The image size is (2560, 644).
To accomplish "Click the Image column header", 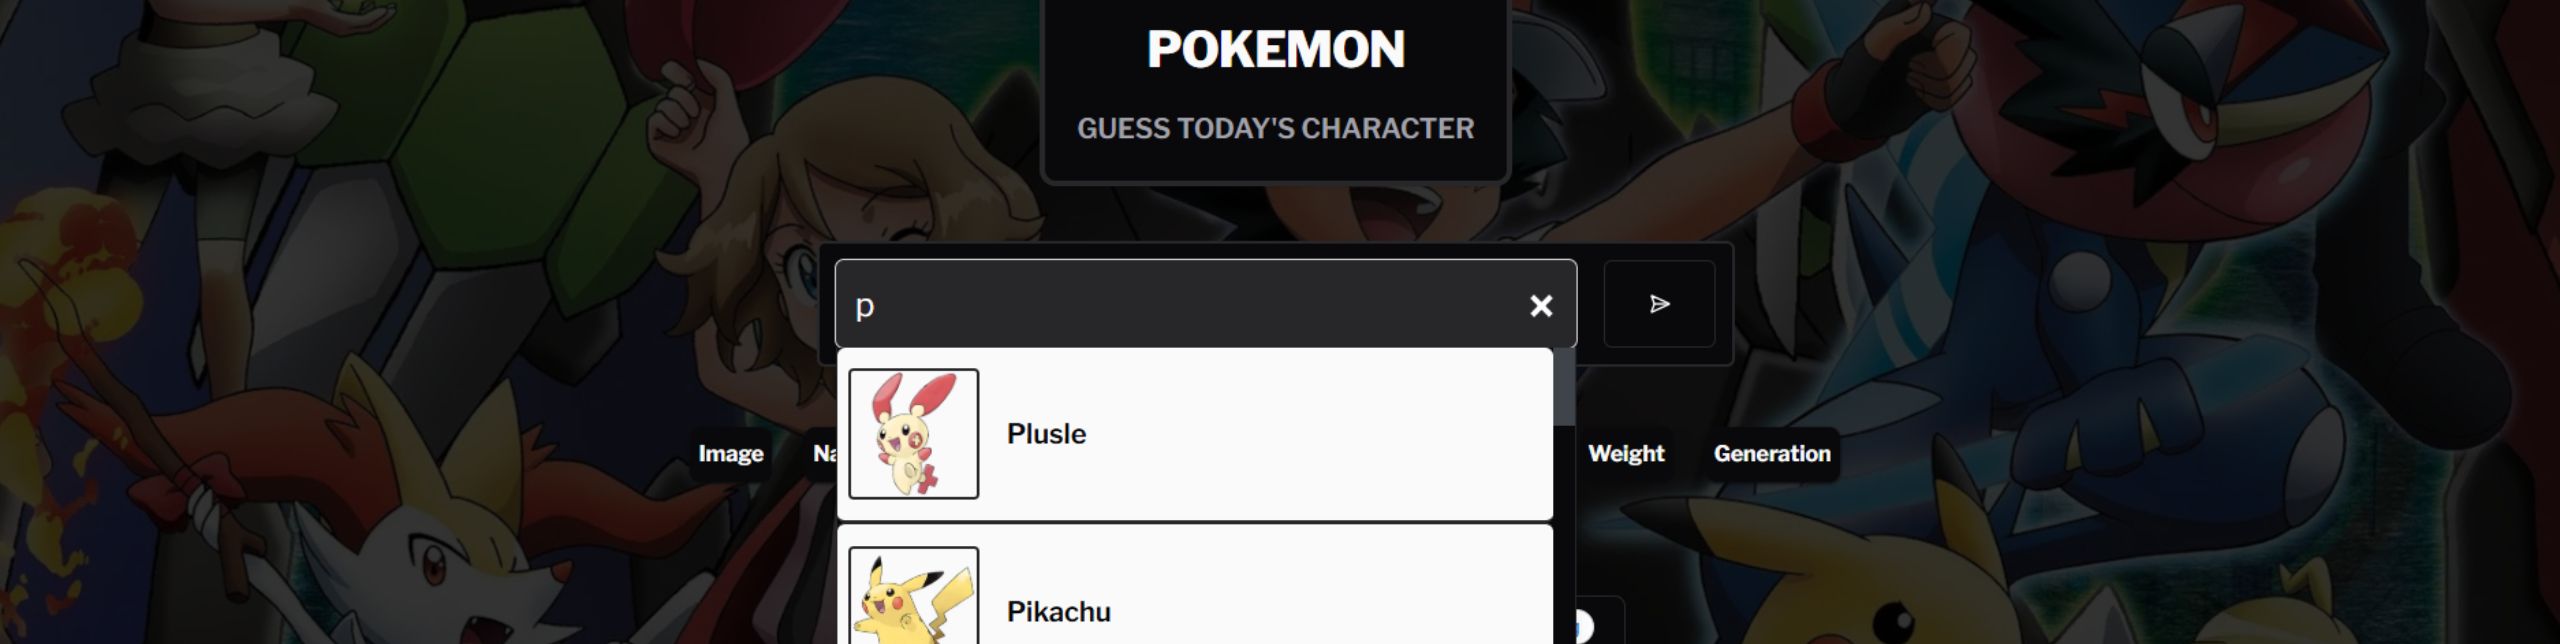I will 730,454.
